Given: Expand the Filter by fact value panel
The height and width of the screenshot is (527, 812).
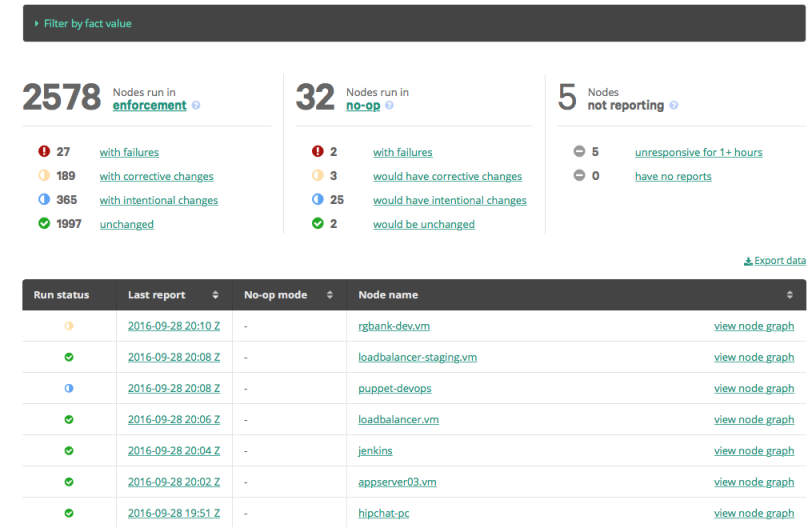Looking at the screenshot, I should (83, 23).
